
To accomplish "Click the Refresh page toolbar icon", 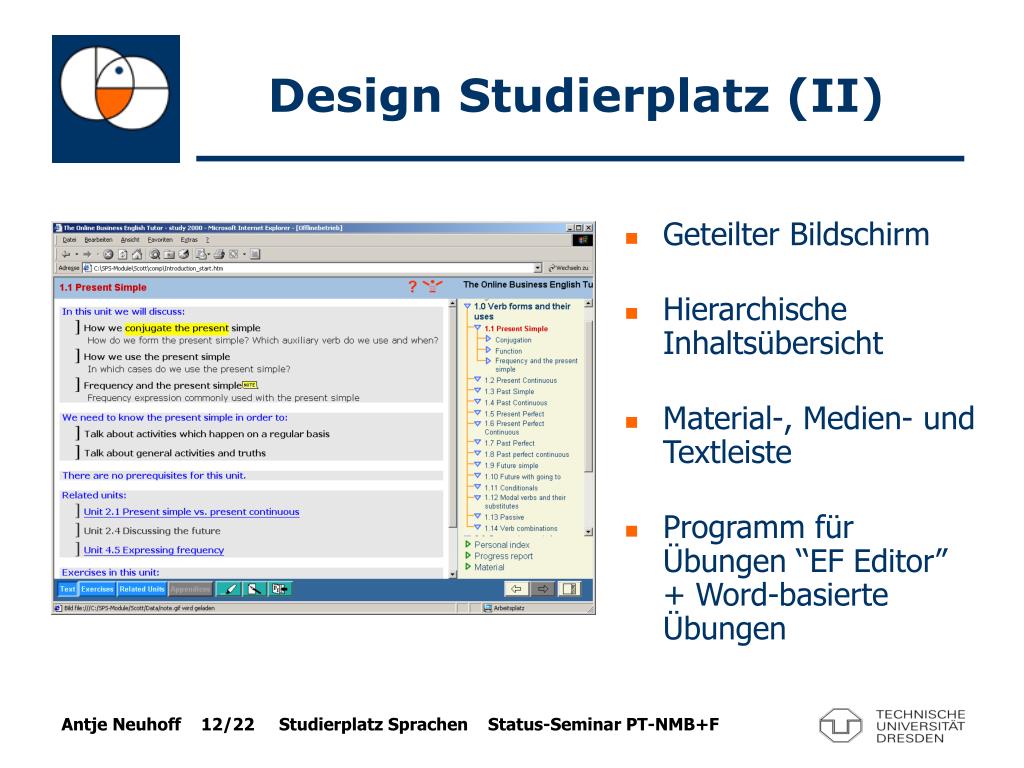I will (122, 254).
